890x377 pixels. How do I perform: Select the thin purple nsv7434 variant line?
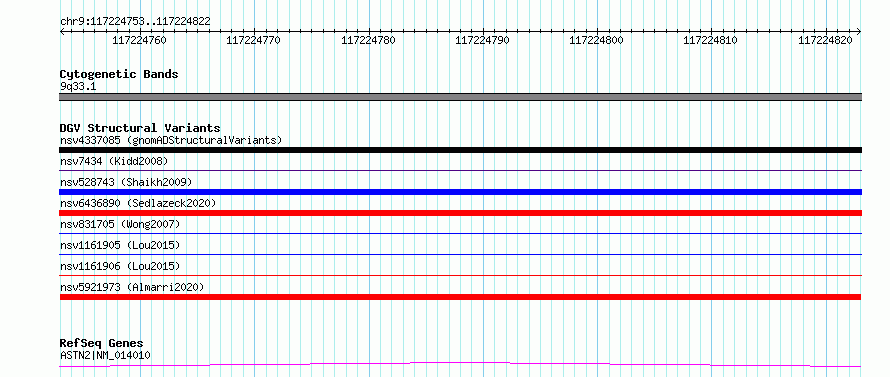click(460, 170)
